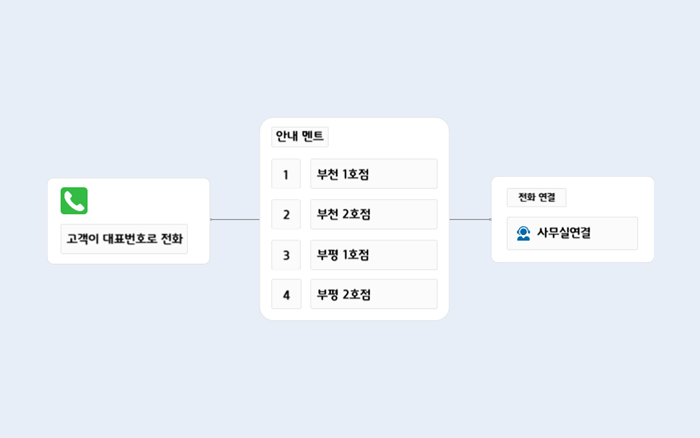This screenshot has width=700, height=438.
Task: Choose the '부평 2호점' option
Action: pos(373,294)
